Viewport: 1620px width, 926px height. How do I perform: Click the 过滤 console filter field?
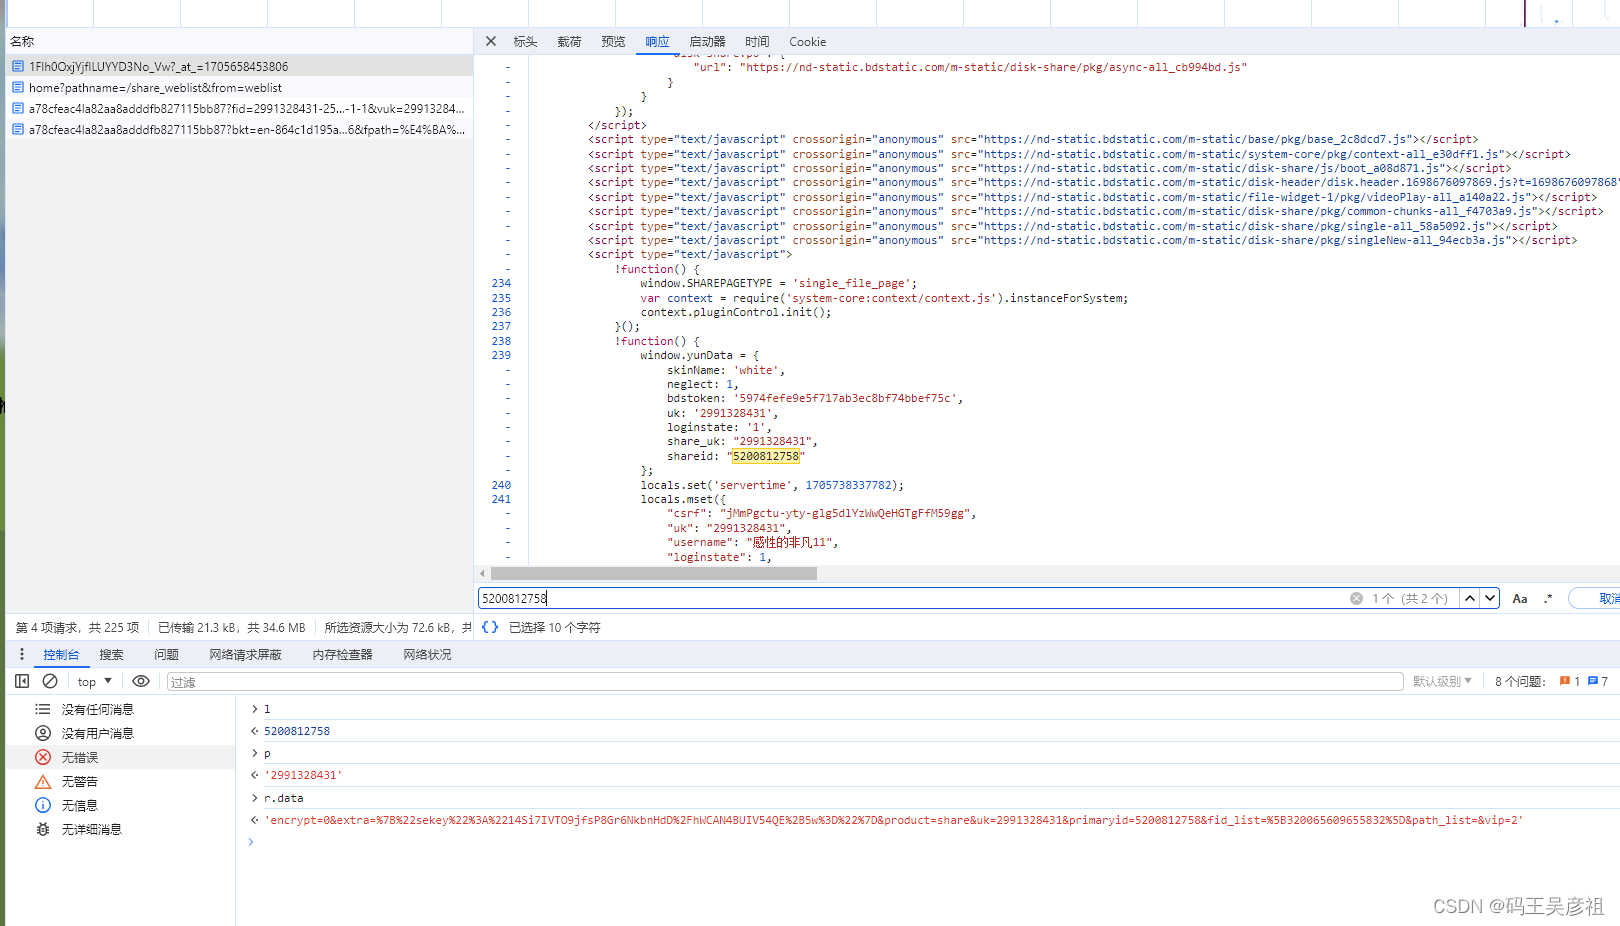785,682
